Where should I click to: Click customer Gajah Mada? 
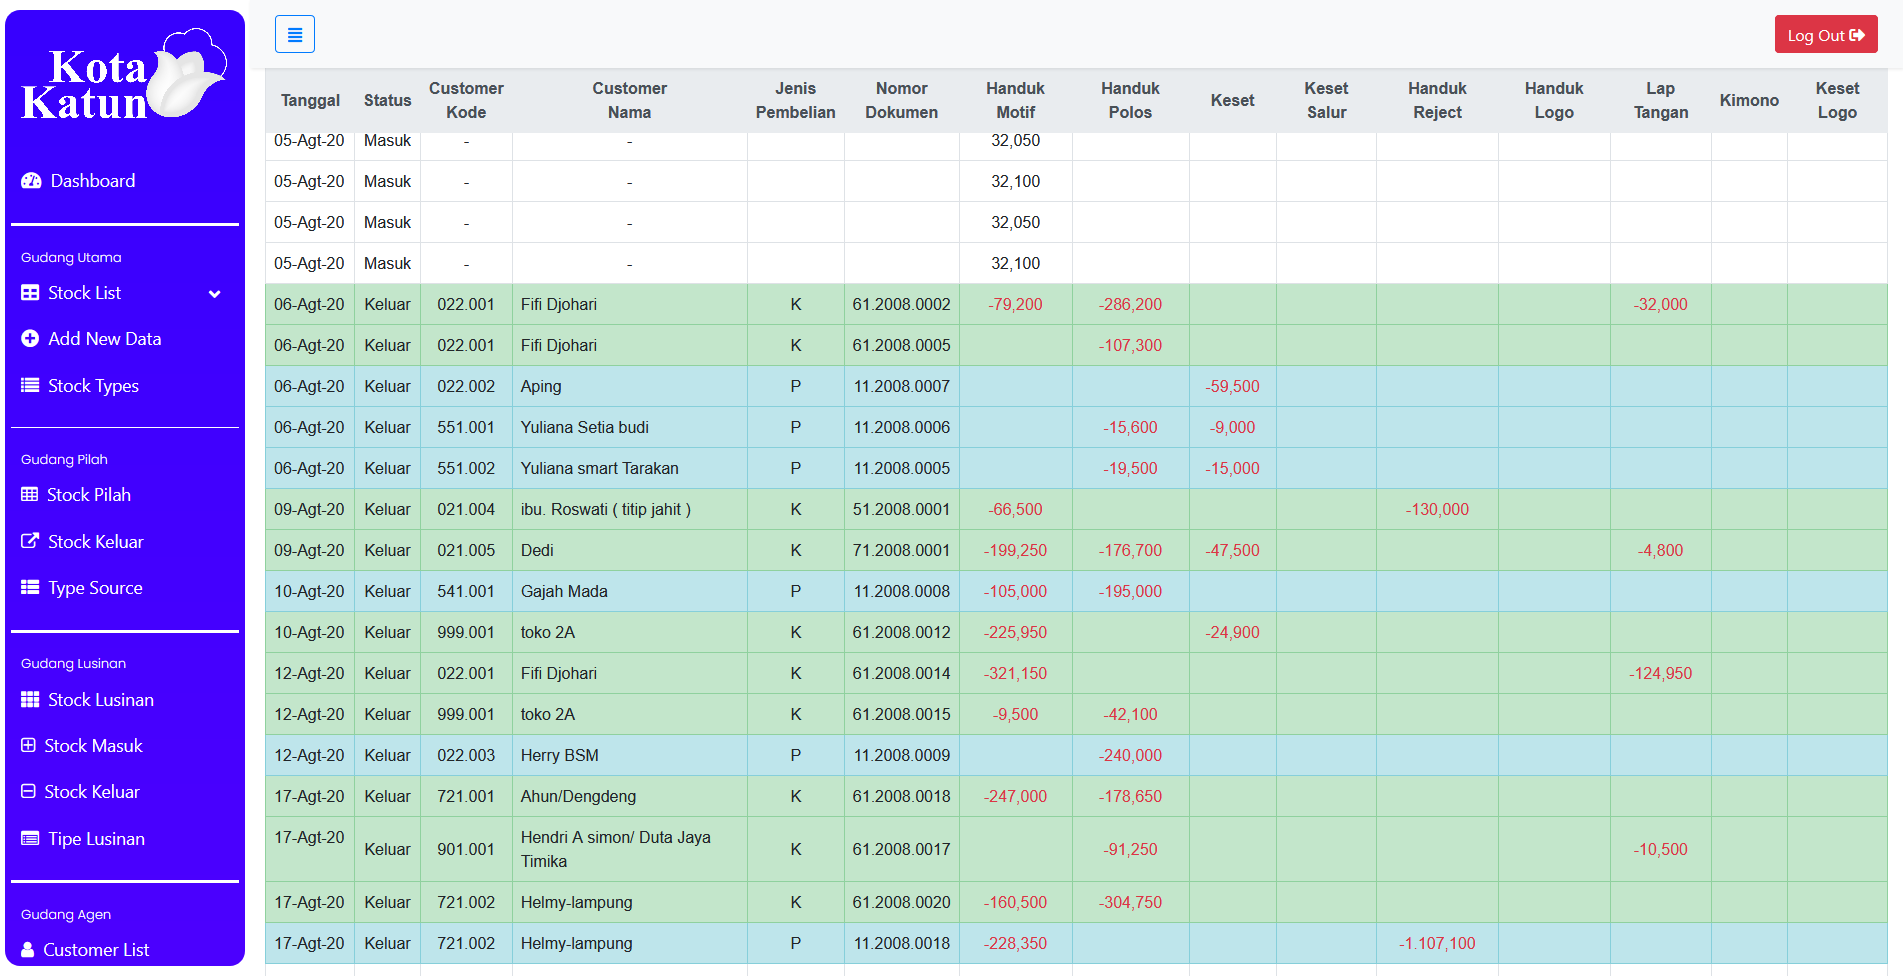564,591
